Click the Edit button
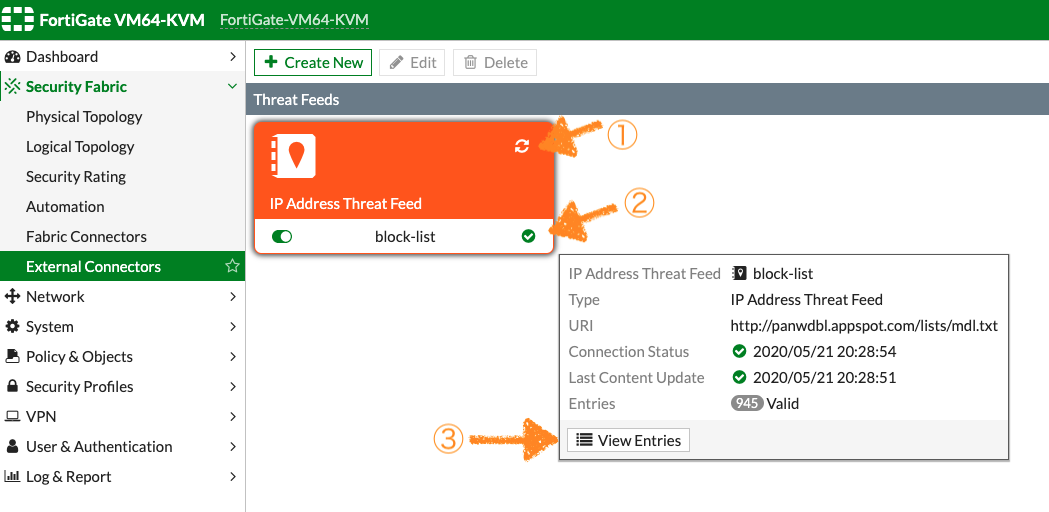Image resolution: width=1049 pixels, height=512 pixels. point(412,62)
